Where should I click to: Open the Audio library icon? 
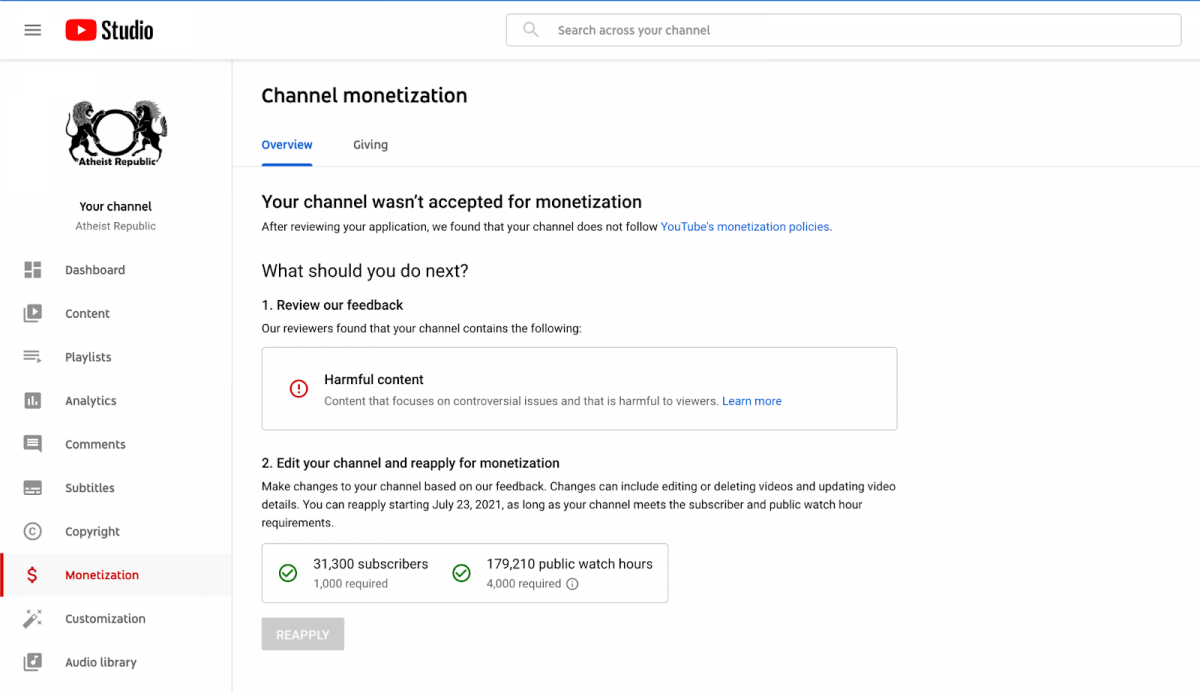tap(33, 662)
